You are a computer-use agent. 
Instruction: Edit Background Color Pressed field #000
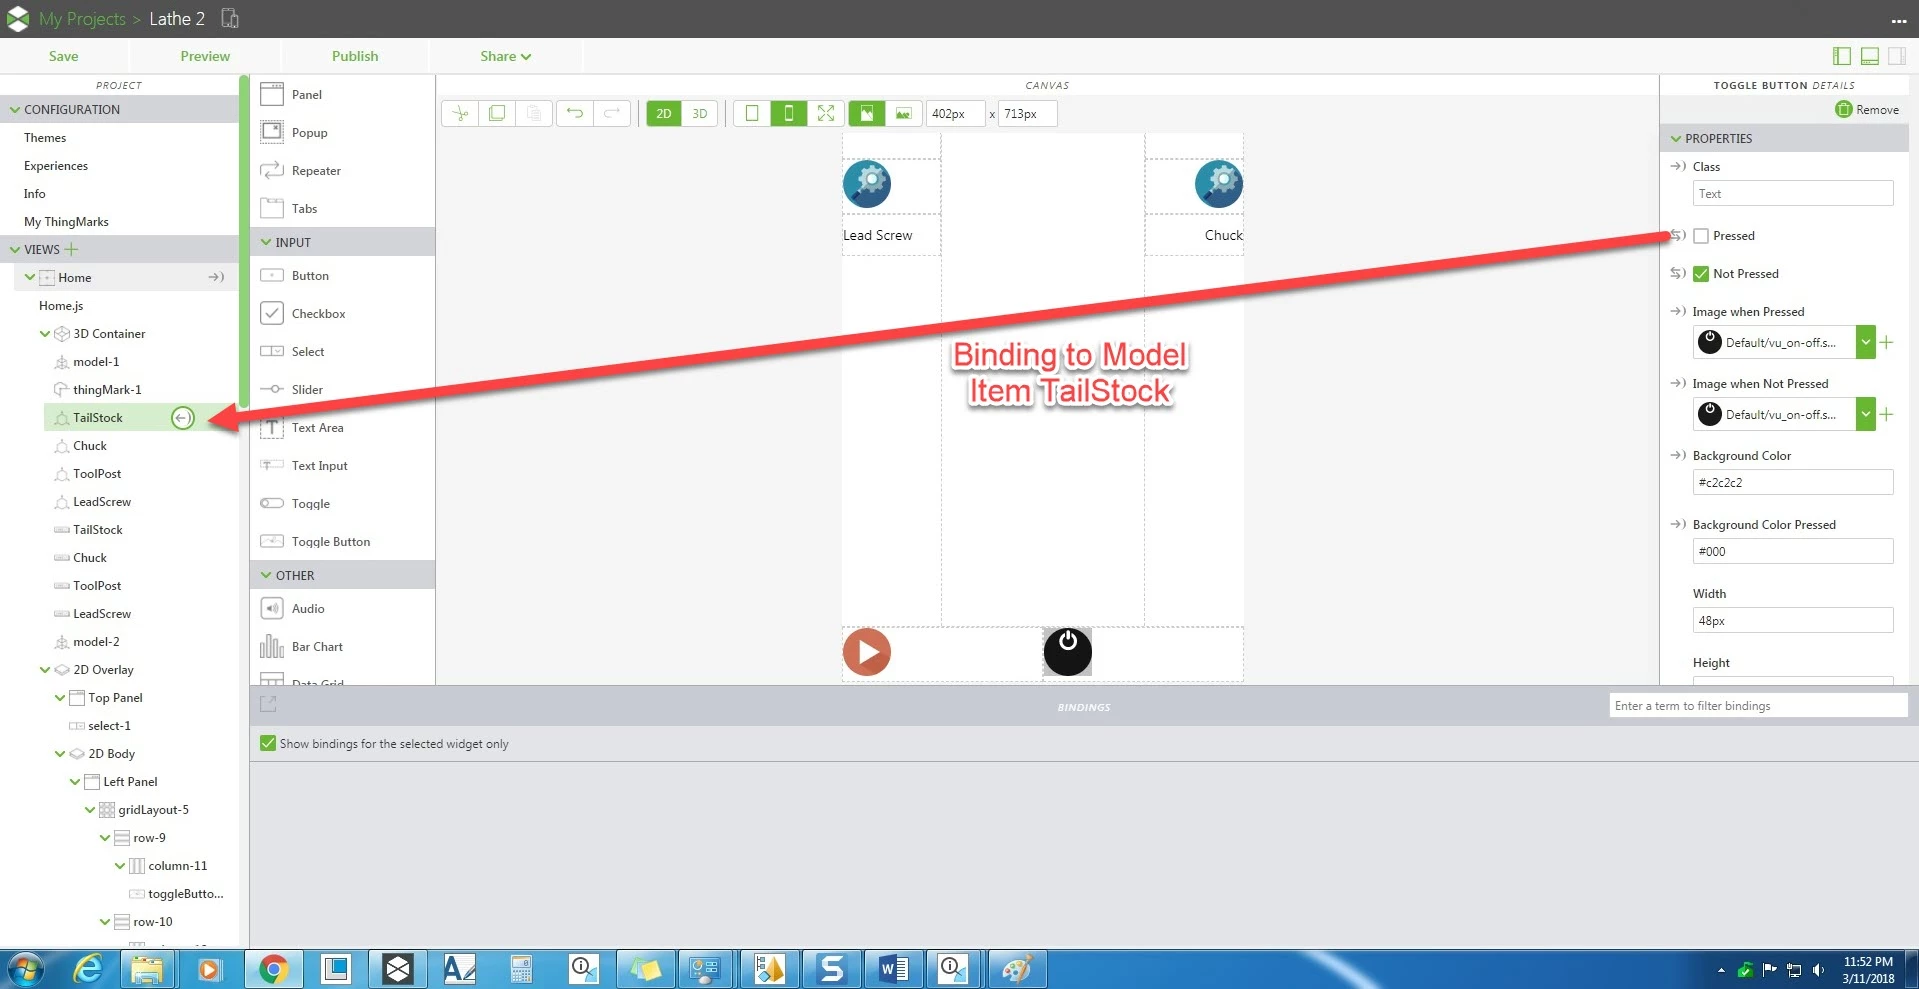point(1793,551)
